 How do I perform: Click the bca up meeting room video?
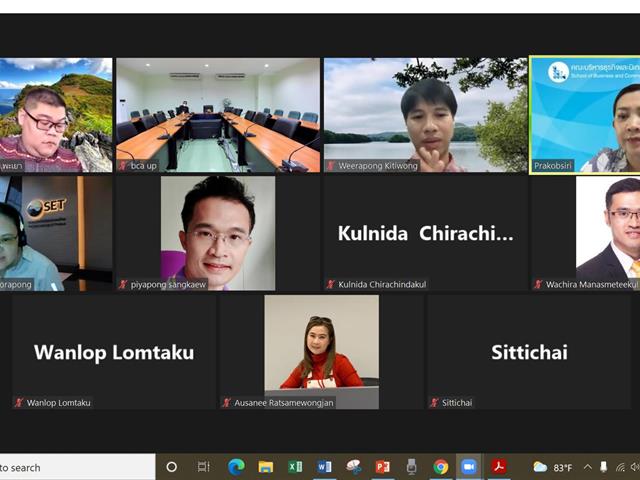[218, 115]
